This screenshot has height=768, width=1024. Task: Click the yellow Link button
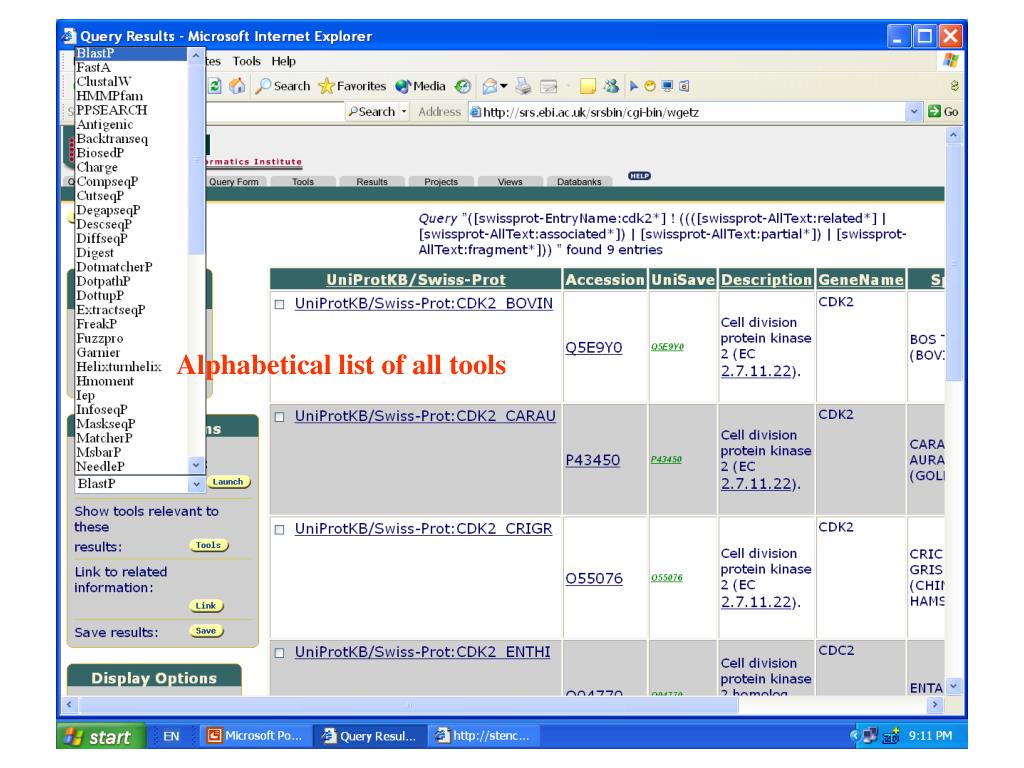tap(206, 606)
